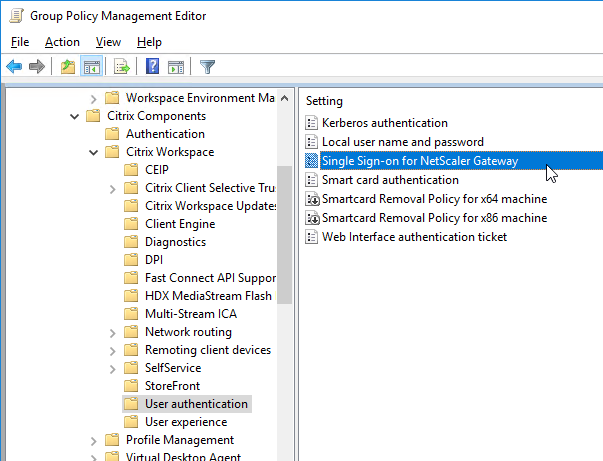Expand the Citrix Client Selective Trust node
603x461 pixels.
(112, 189)
